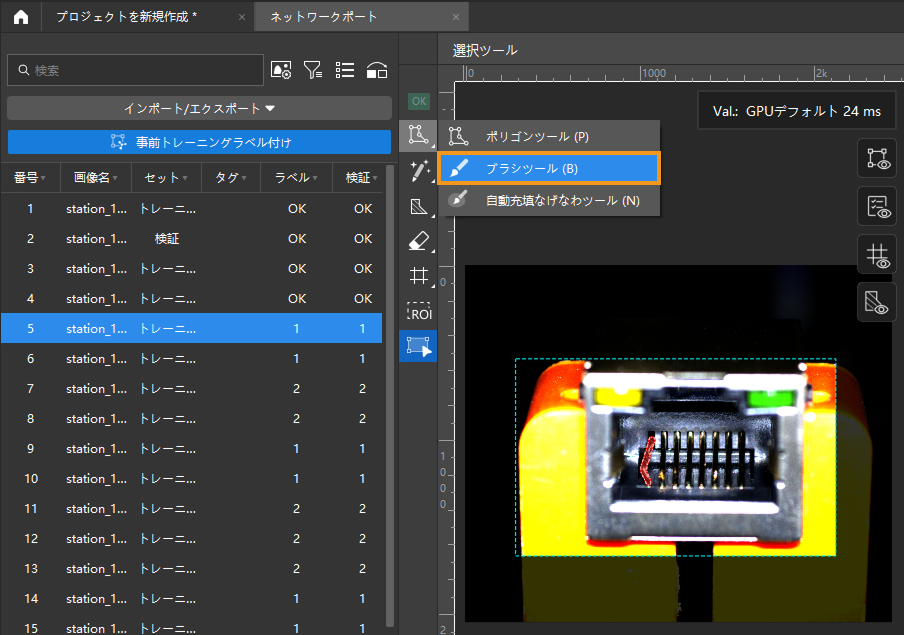Click the selection tool with arrow icon
The image size is (904, 635).
pyautogui.click(x=418, y=346)
